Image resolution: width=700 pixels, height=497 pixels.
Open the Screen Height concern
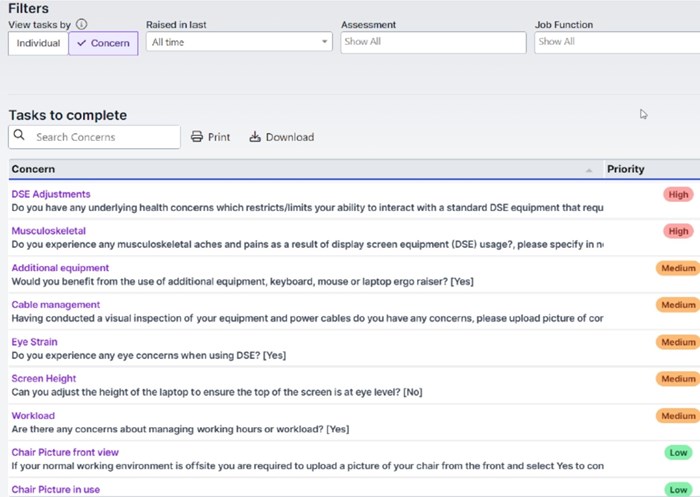tap(44, 379)
